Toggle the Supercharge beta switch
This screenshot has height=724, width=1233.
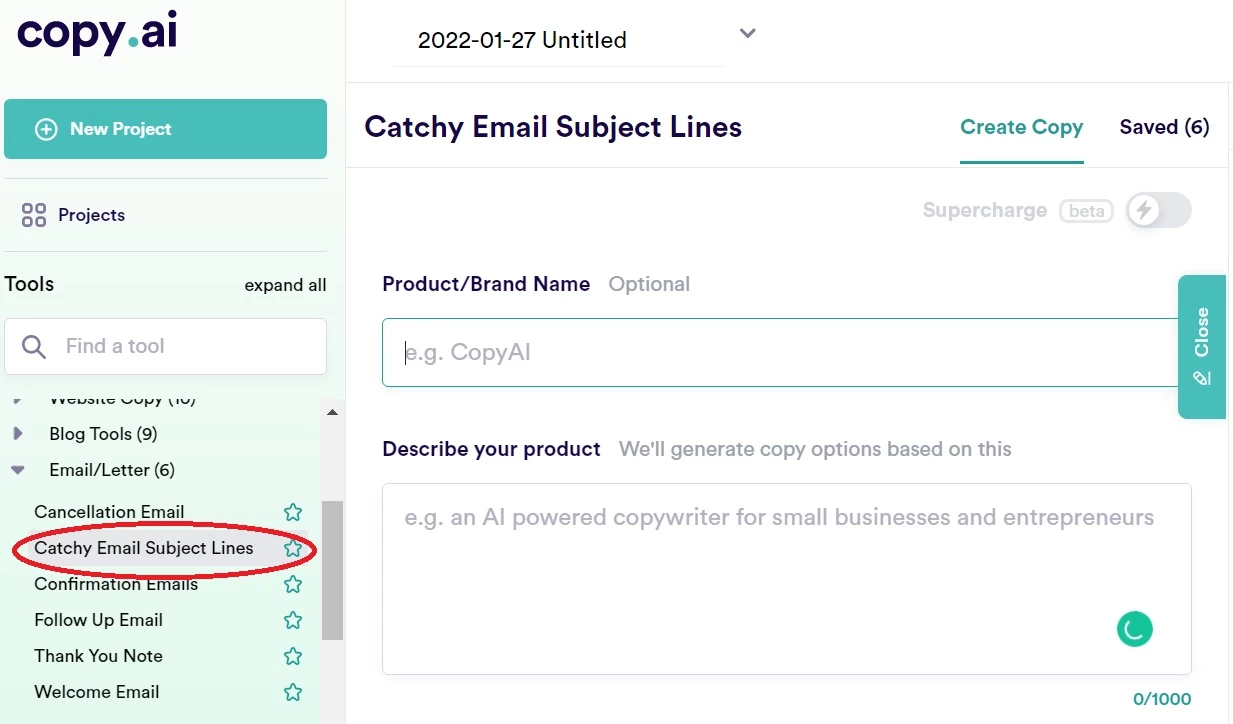[x=1159, y=210]
